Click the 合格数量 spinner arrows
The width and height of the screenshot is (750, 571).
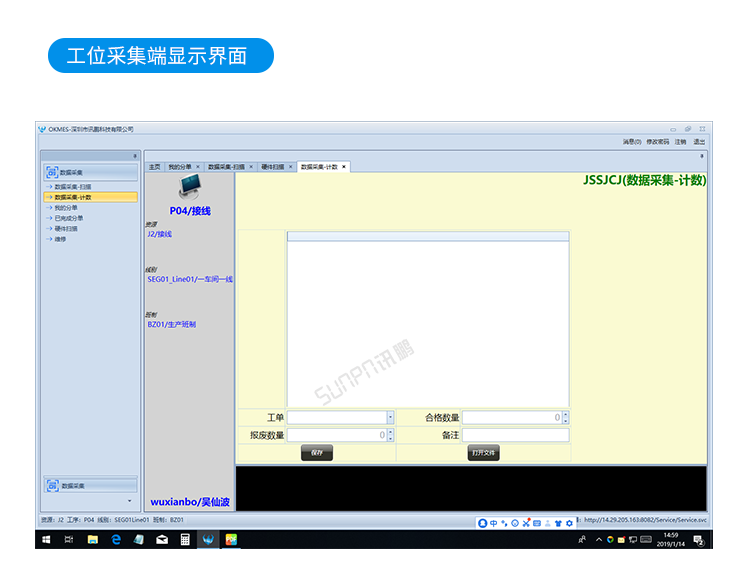565,418
